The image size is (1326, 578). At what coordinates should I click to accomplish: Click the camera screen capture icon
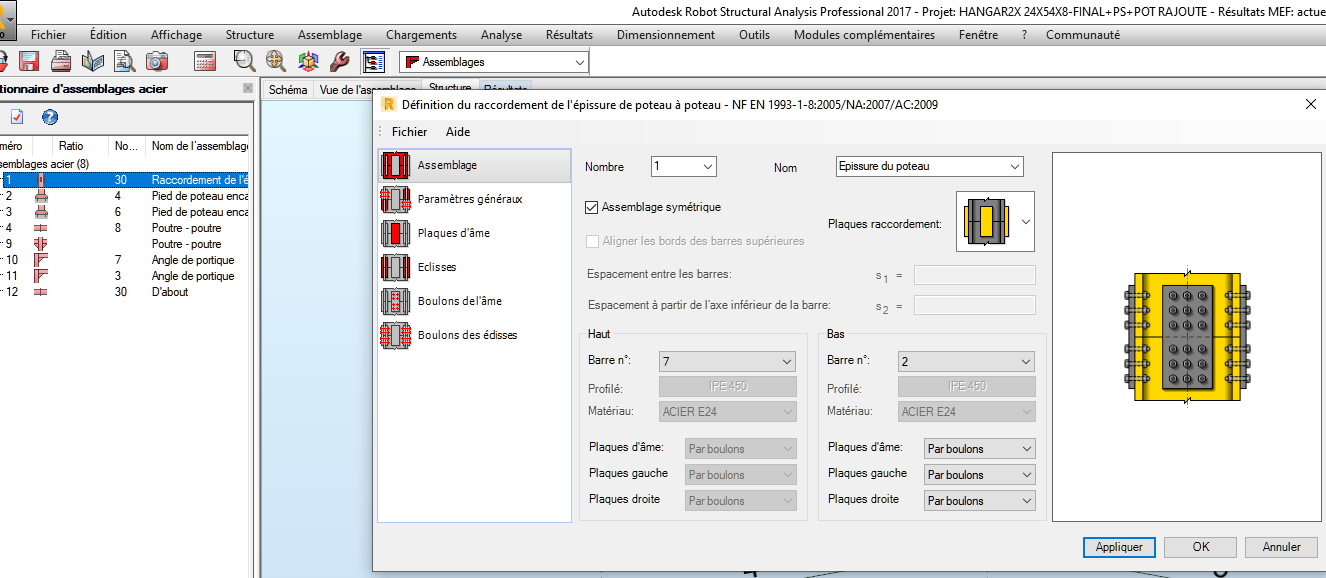click(157, 61)
